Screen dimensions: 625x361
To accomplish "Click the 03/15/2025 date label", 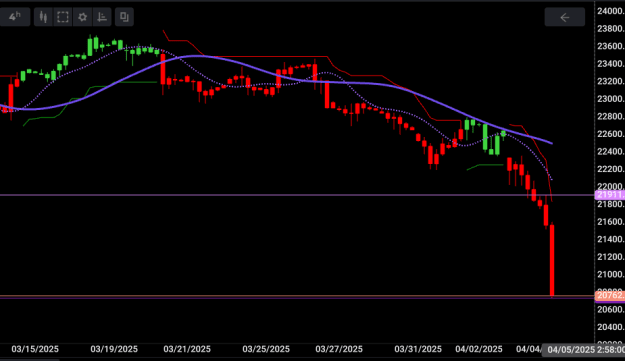I will point(35,349).
